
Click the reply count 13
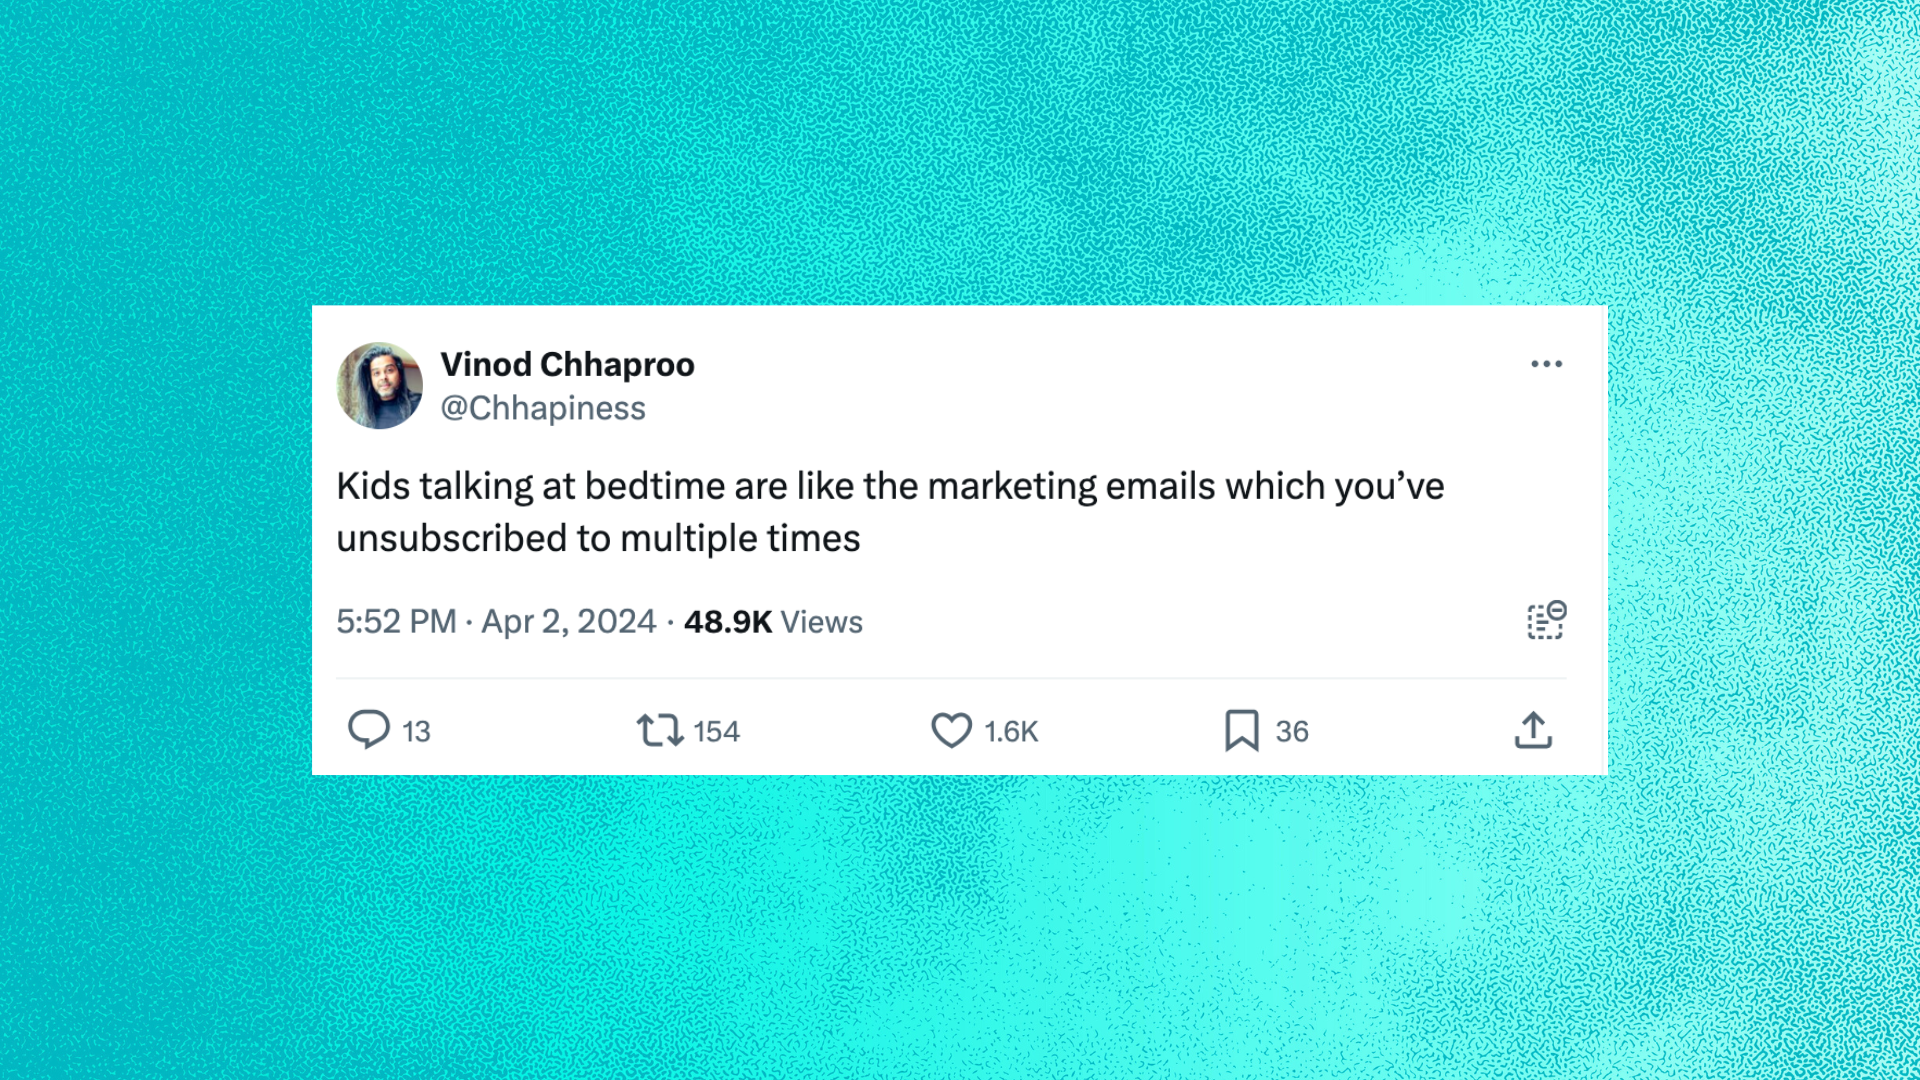pos(416,732)
